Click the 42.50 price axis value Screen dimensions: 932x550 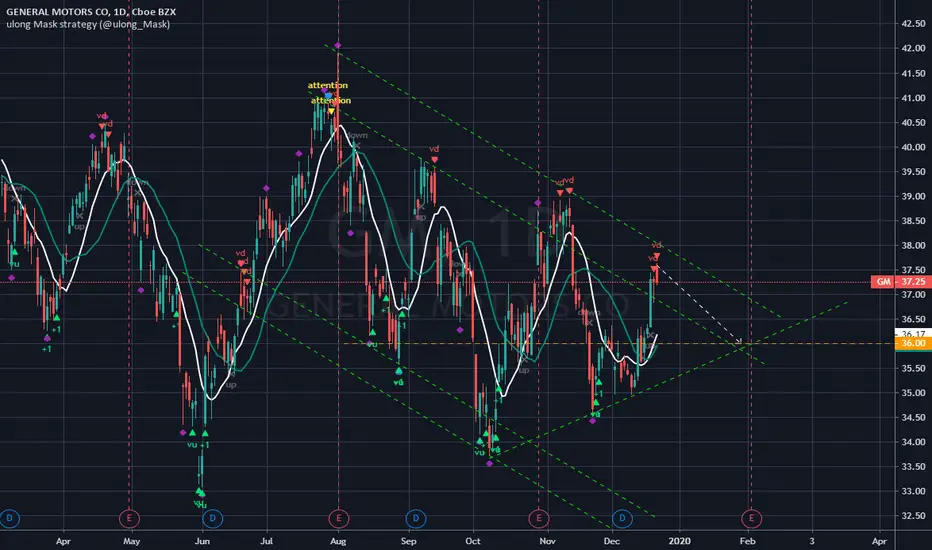coord(914,24)
